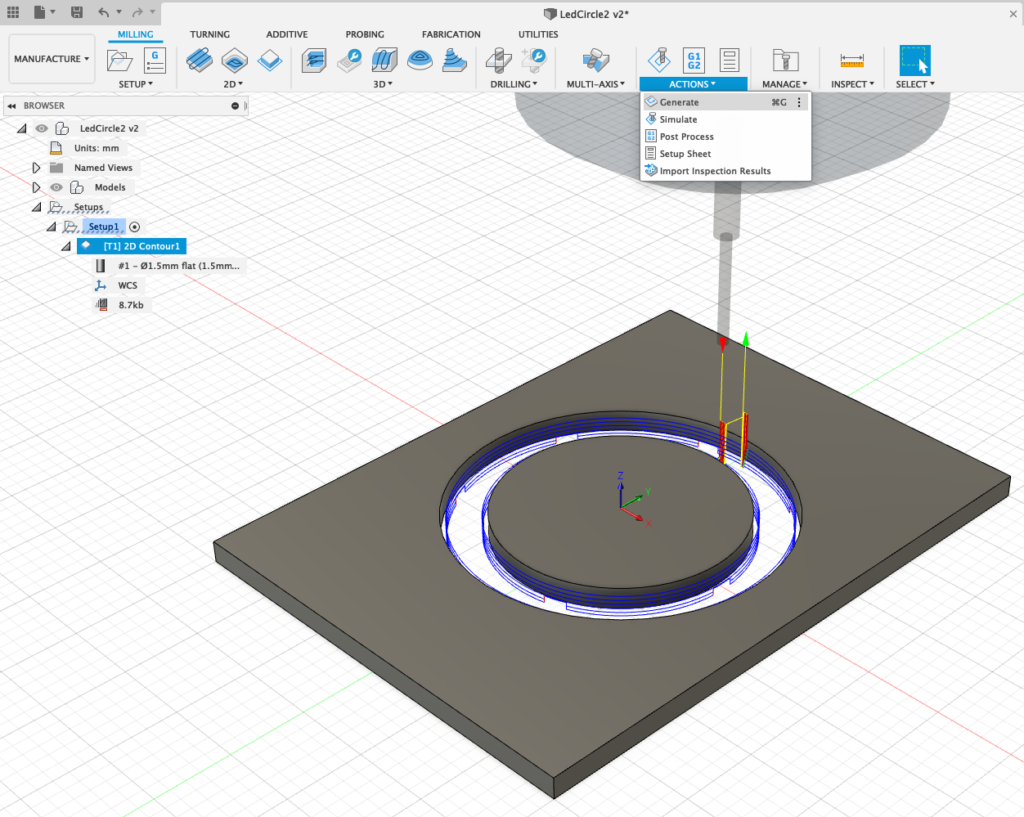Toggle visibility eye of LedCircle2 v2
This screenshot has width=1024, height=817.
[42, 129]
